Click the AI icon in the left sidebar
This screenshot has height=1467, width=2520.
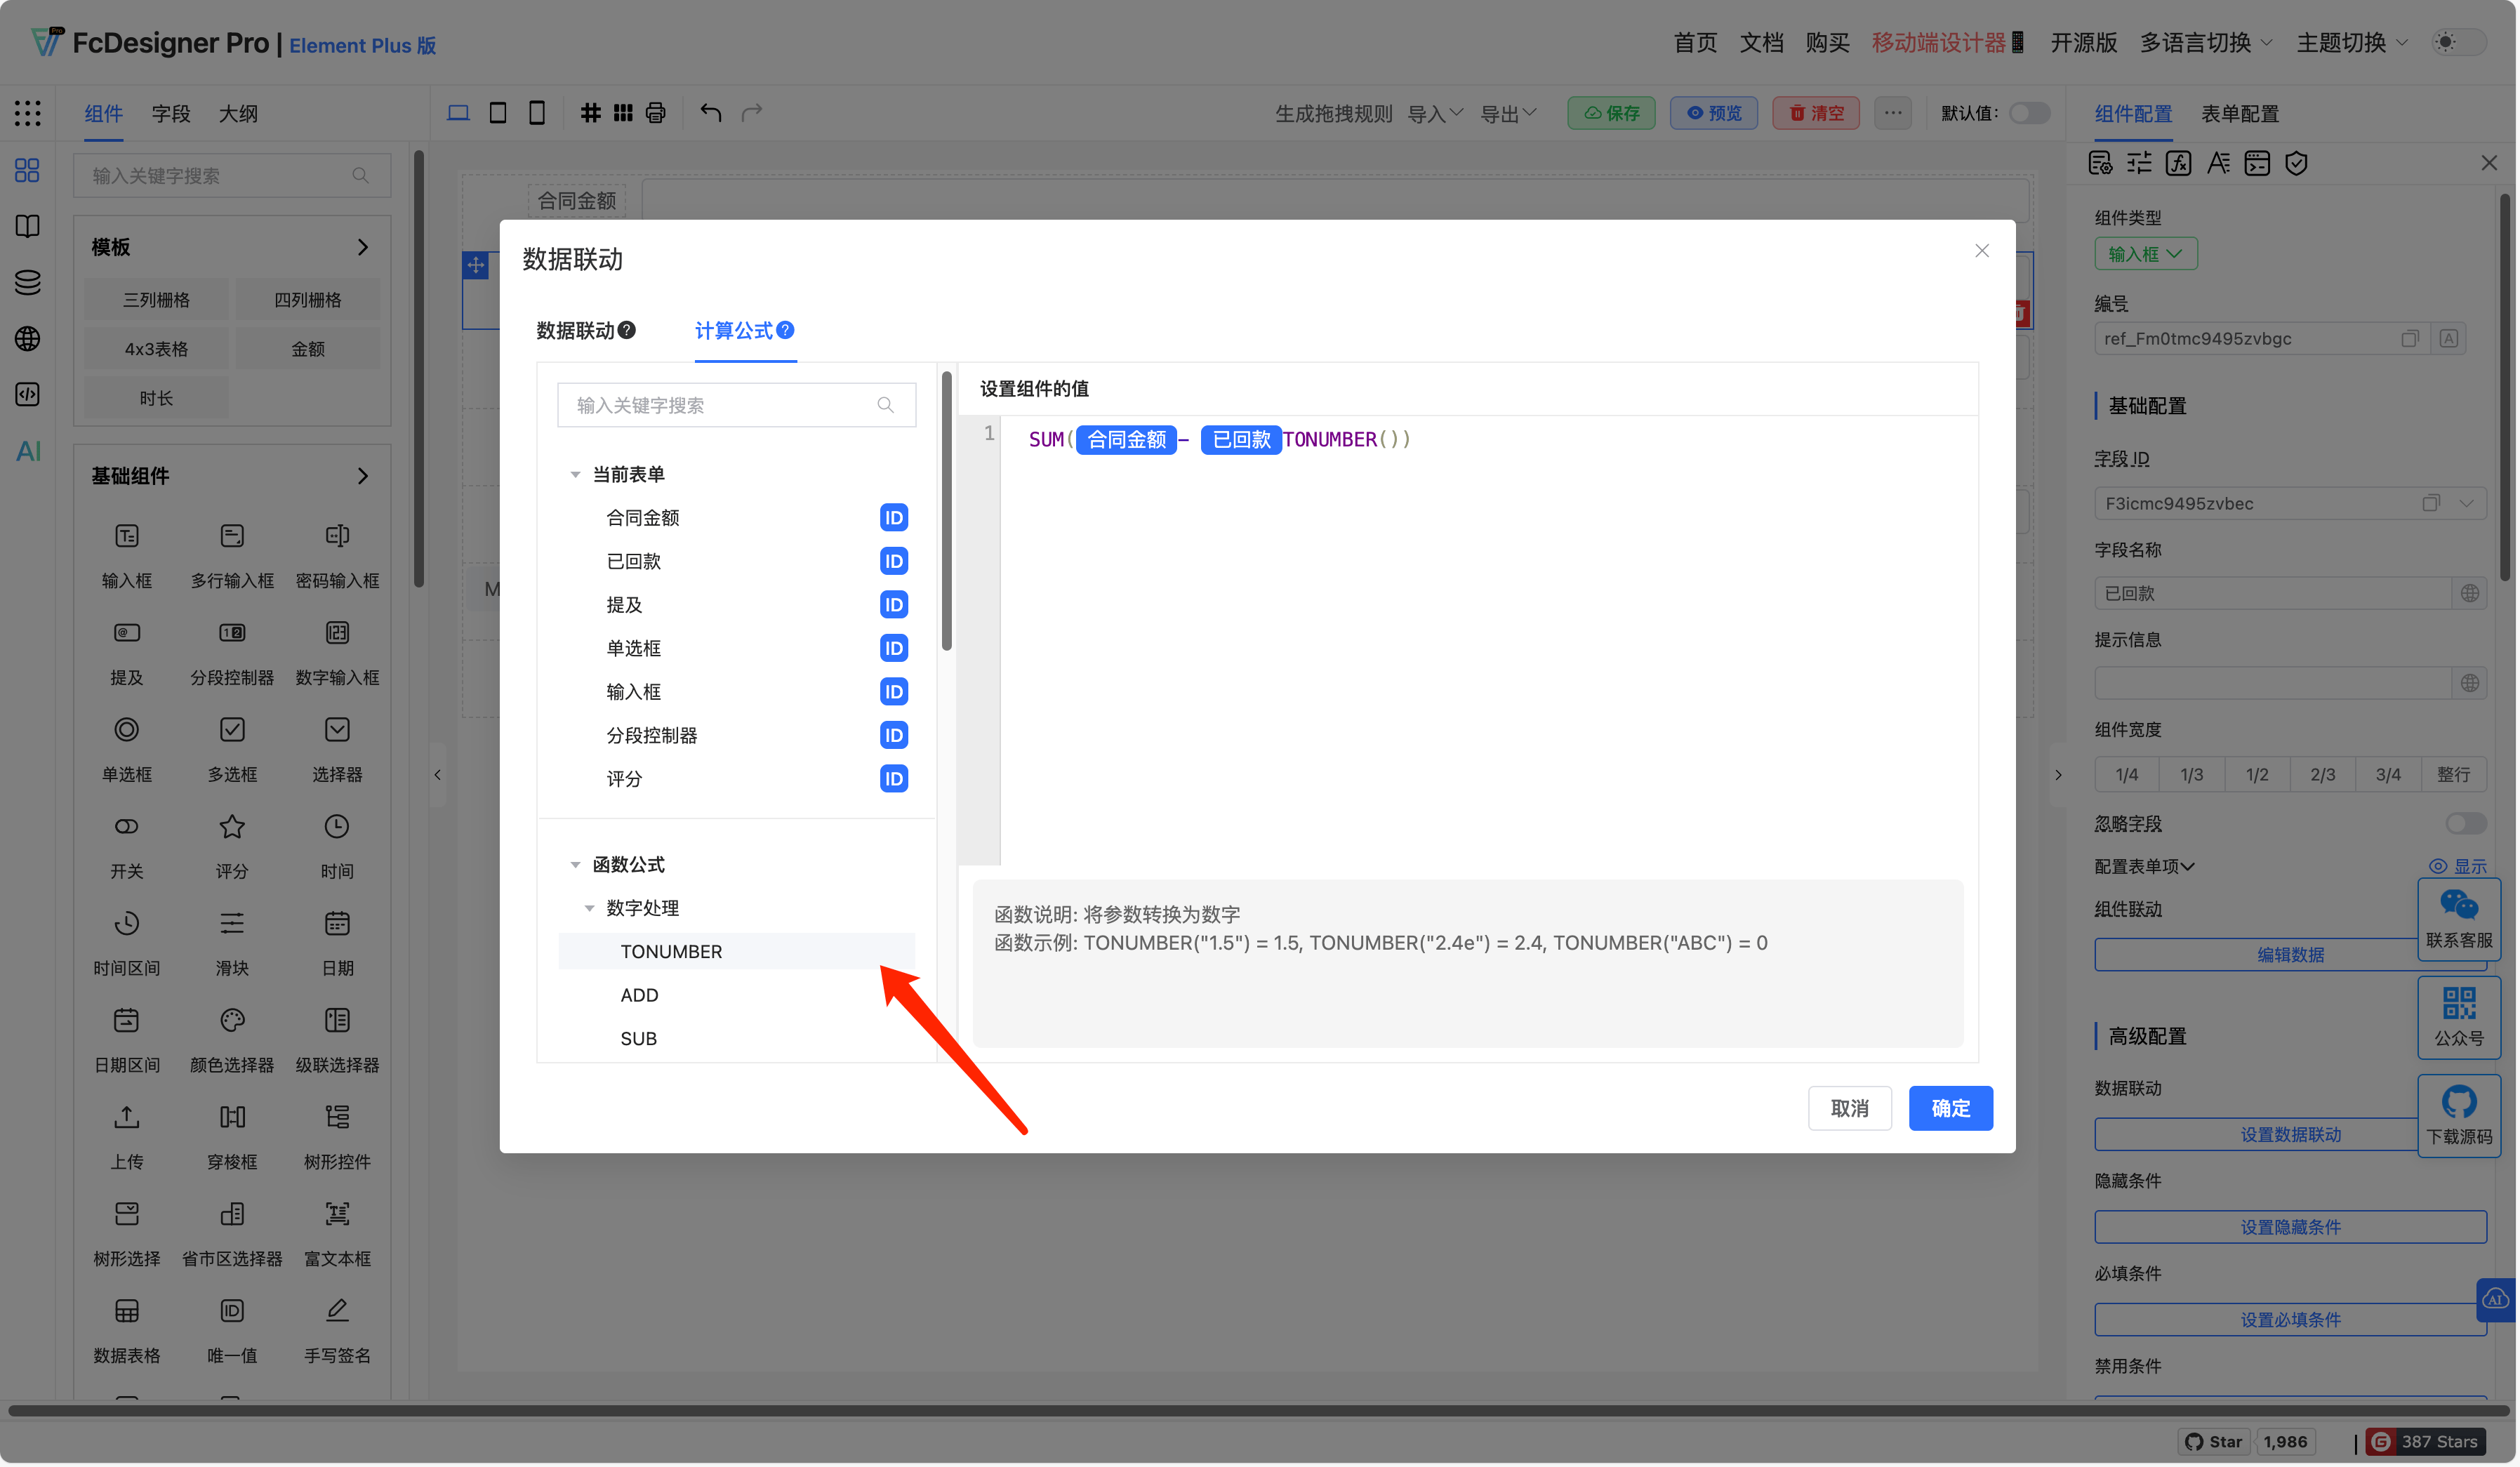pyautogui.click(x=28, y=451)
